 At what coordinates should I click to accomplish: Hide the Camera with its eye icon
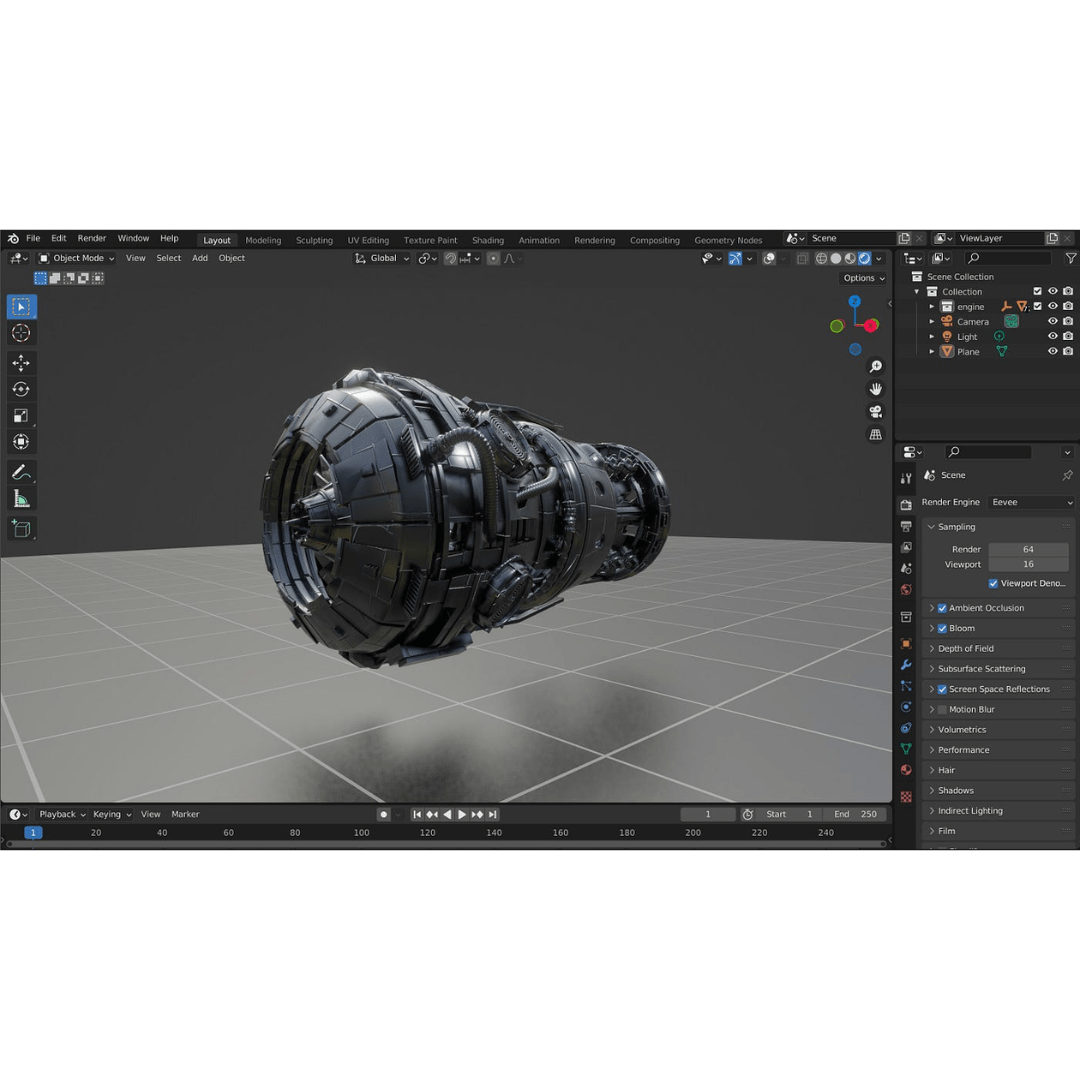coord(1052,322)
